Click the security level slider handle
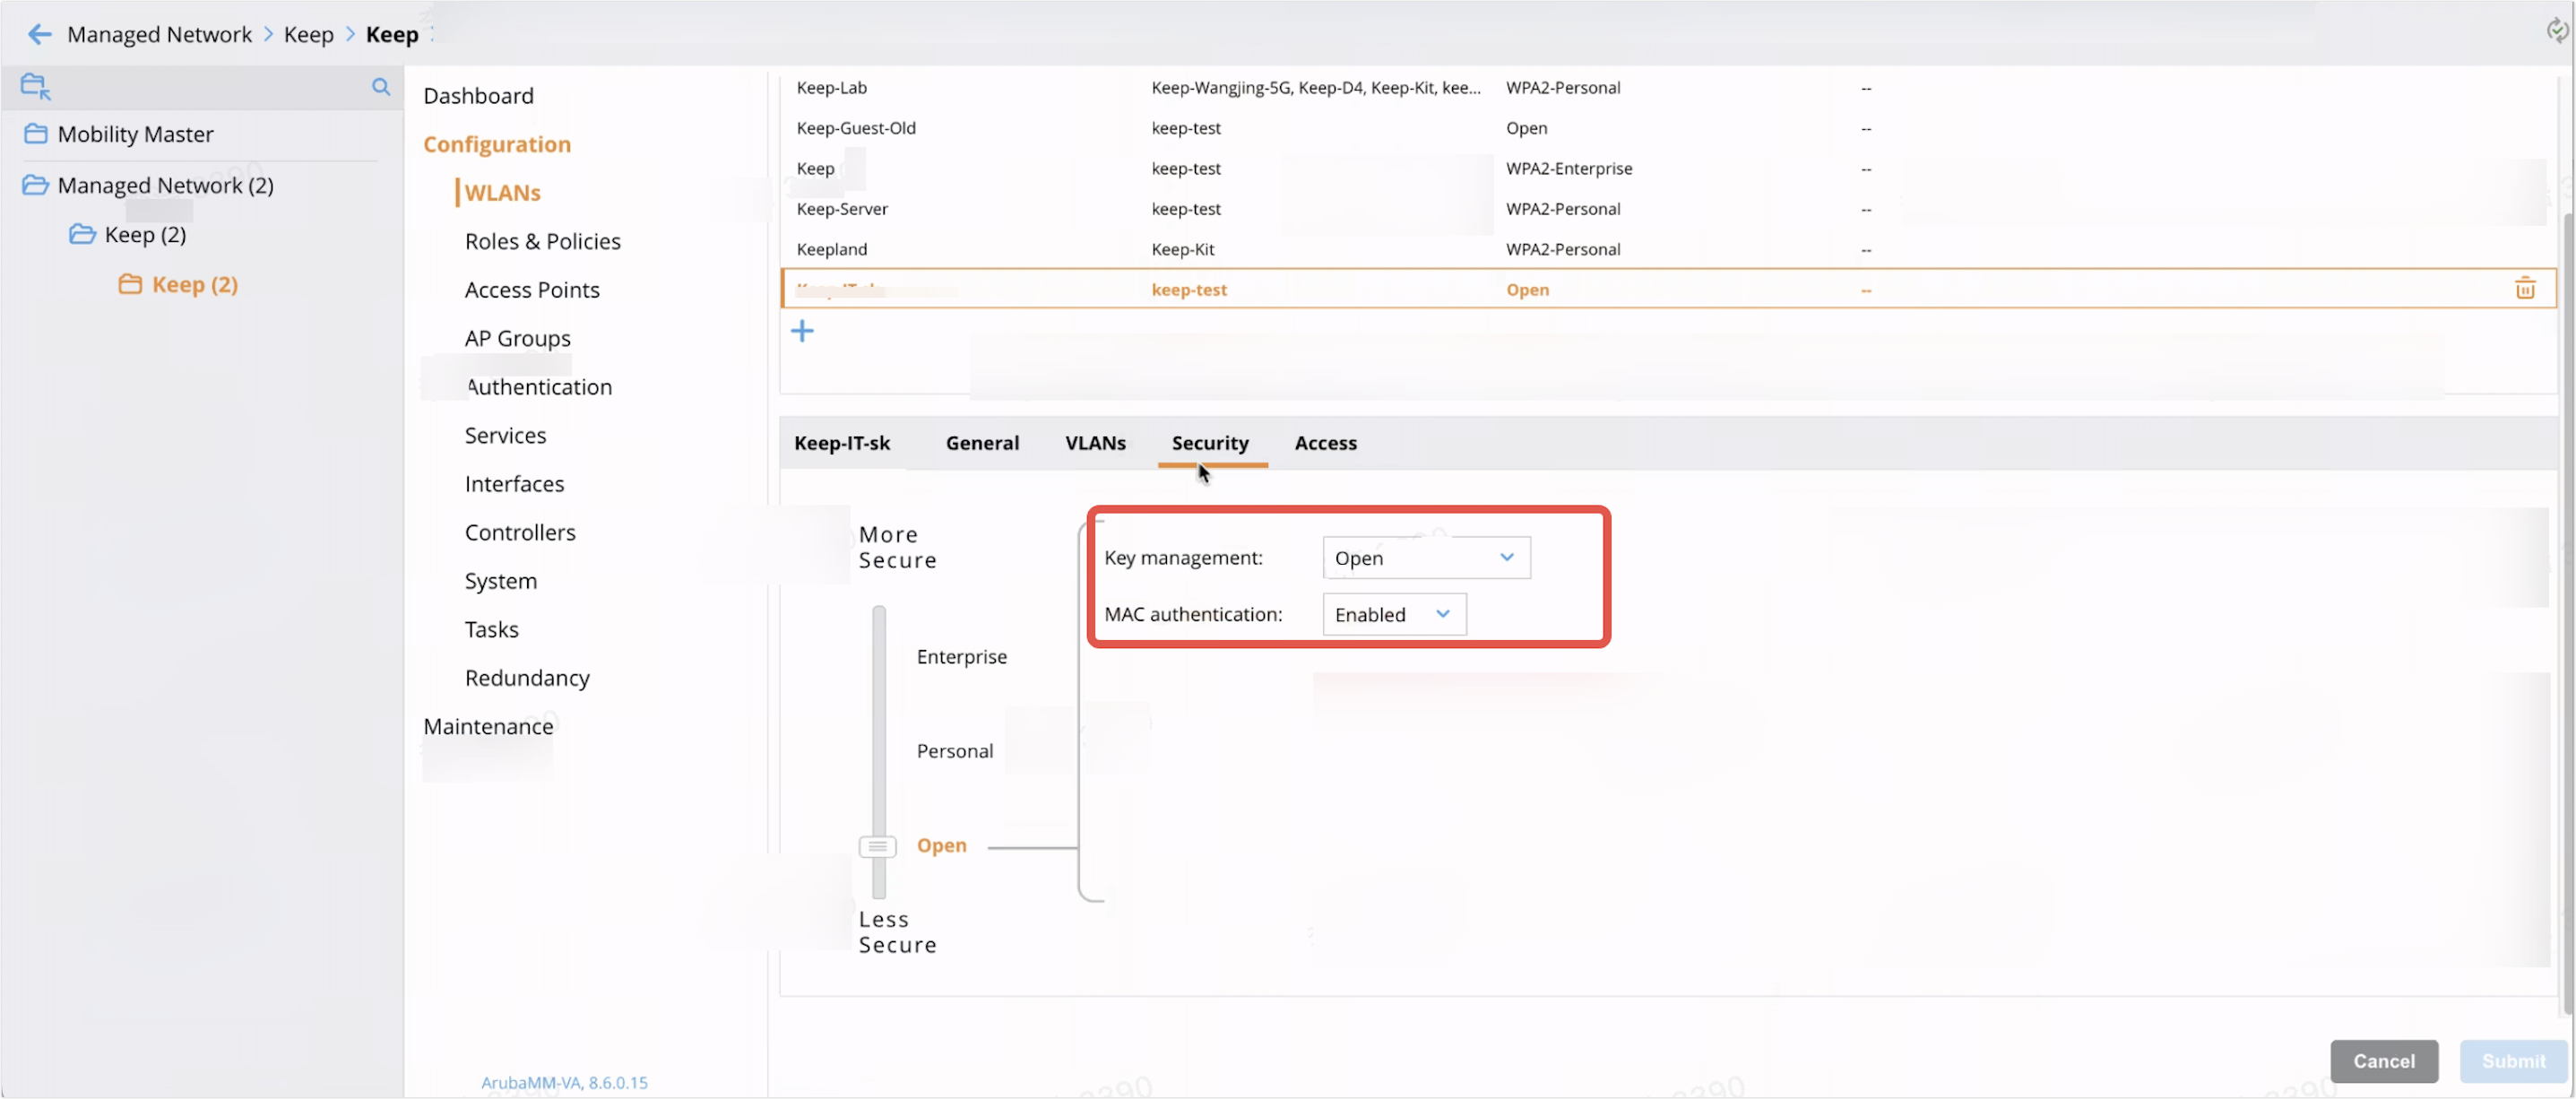Image resolution: width=2576 pixels, height=1099 pixels. (877, 847)
